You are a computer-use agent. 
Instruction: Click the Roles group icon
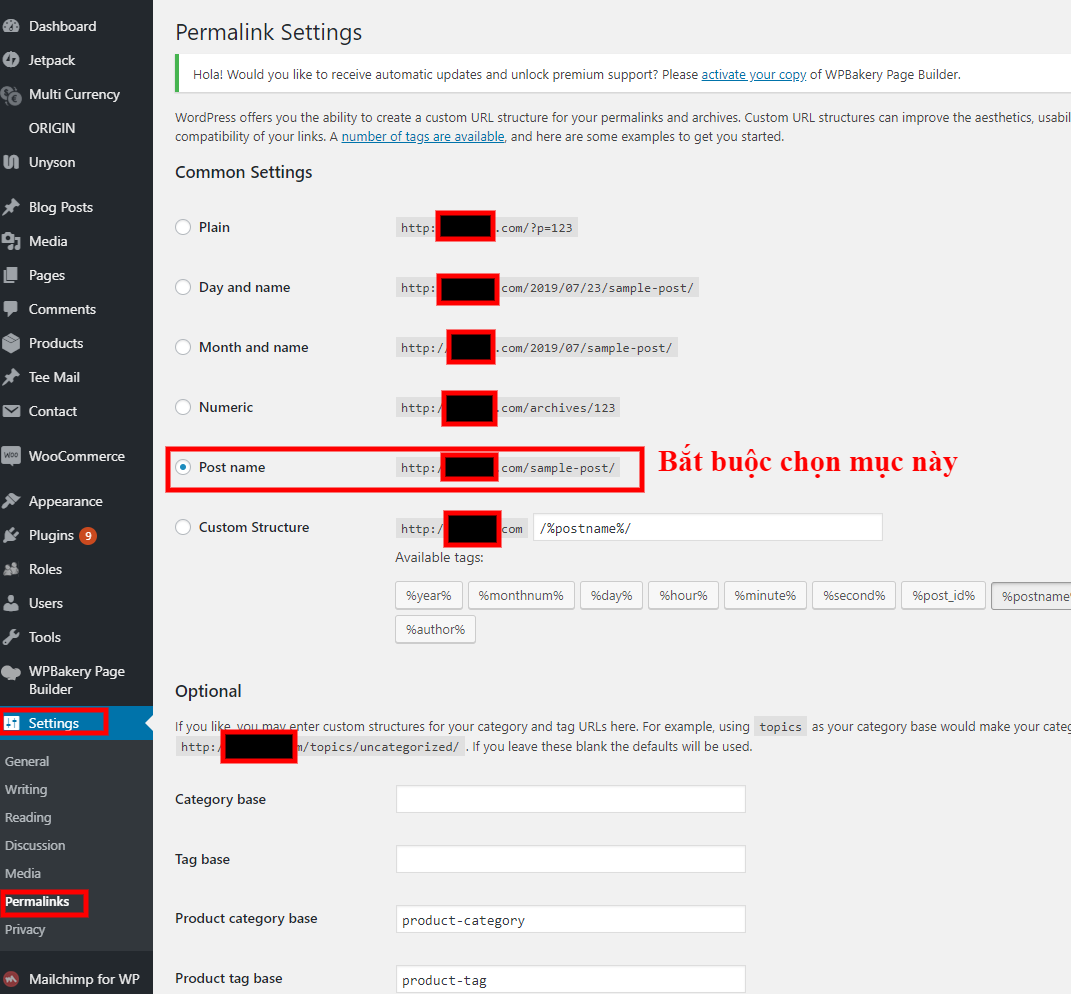pyautogui.click(x=11, y=569)
